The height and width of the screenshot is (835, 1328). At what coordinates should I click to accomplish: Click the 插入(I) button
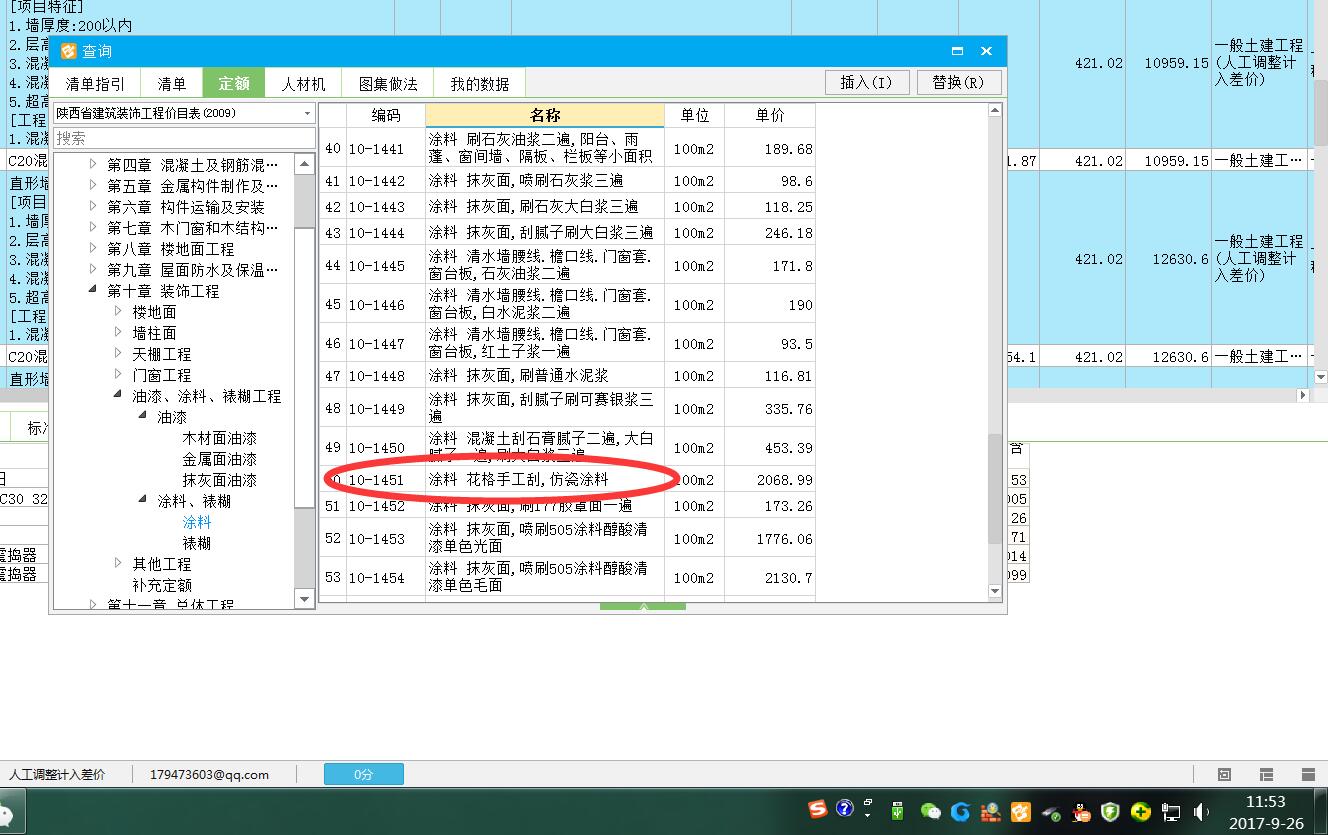[866, 82]
